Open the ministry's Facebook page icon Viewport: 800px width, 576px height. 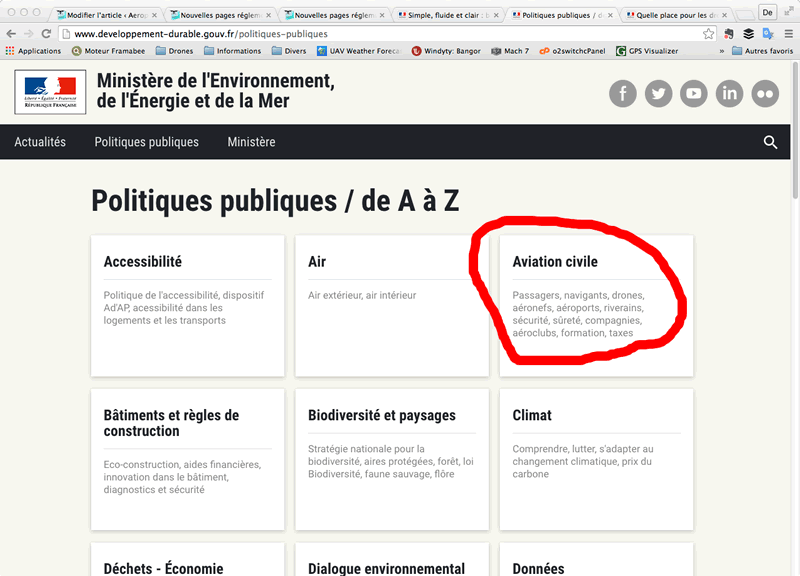(622, 93)
